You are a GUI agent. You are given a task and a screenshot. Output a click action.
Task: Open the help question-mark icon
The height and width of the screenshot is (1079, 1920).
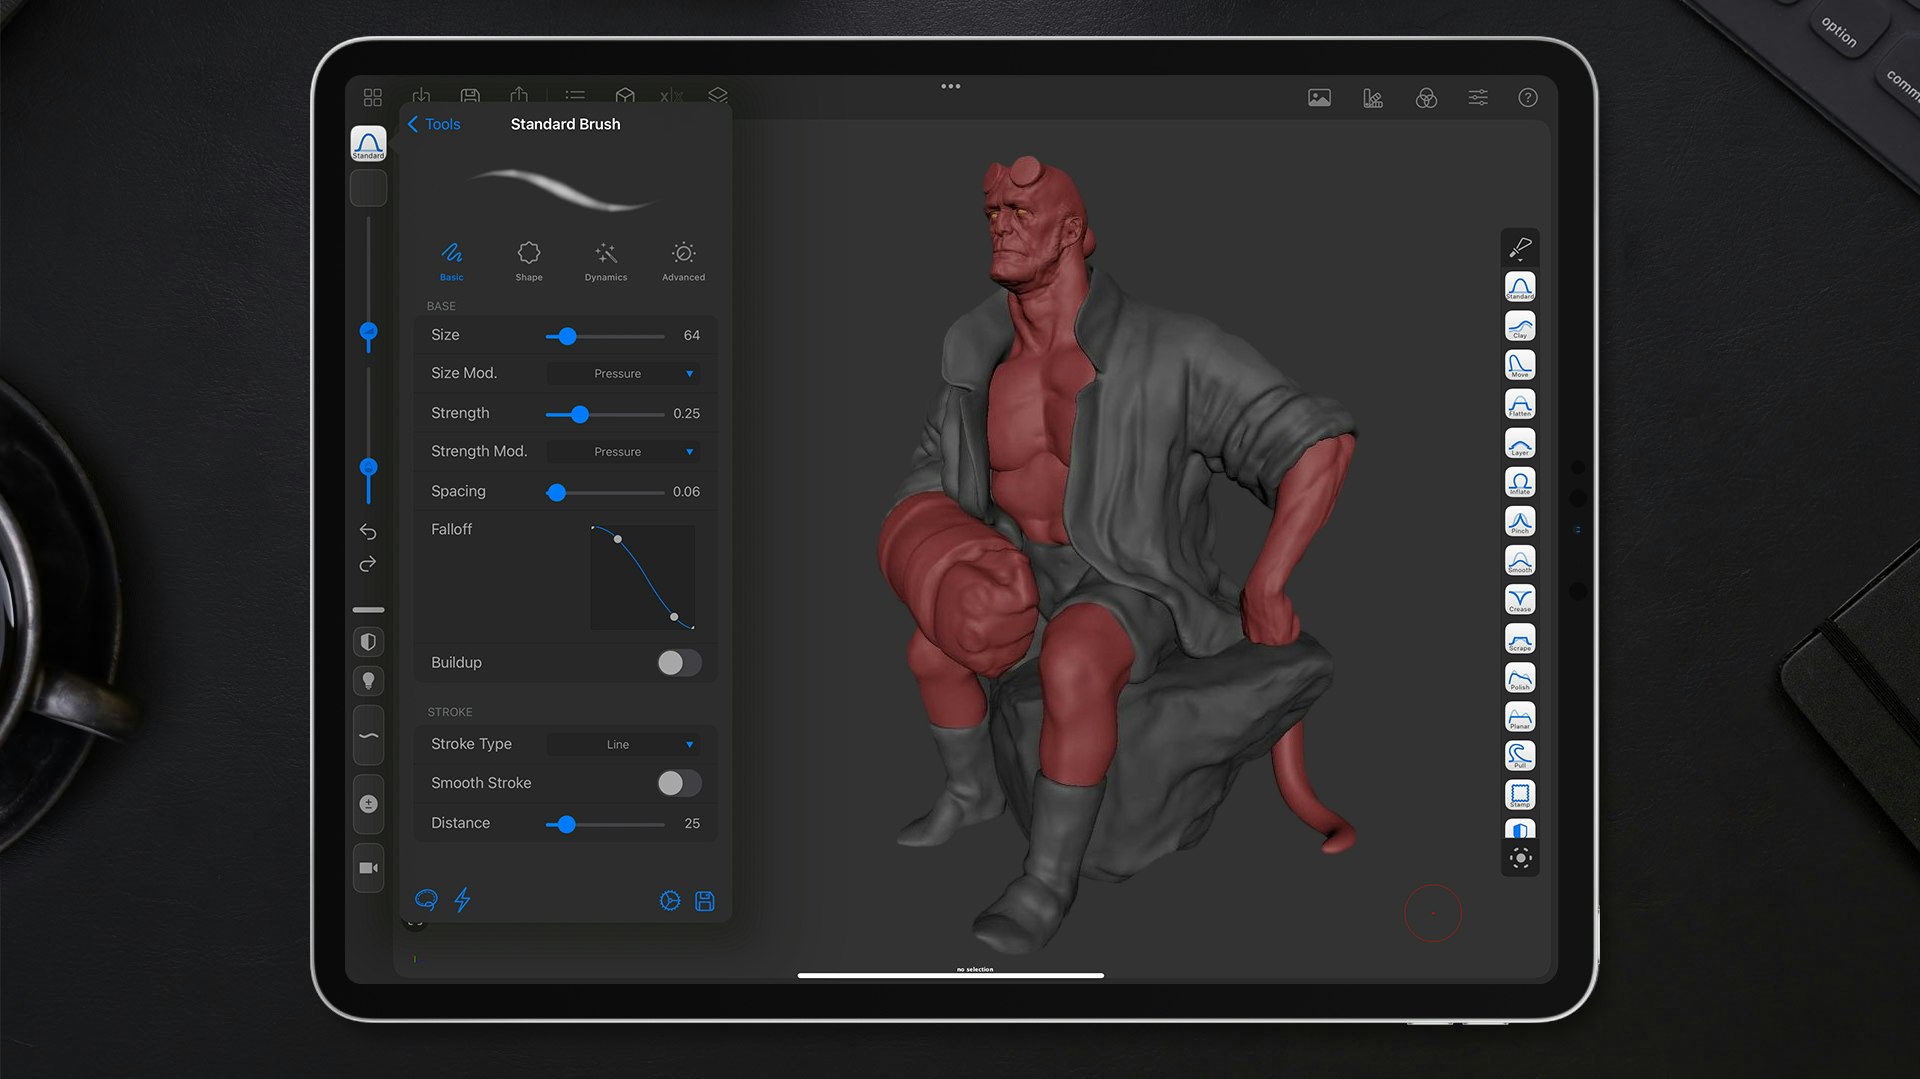(x=1528, y=98)
